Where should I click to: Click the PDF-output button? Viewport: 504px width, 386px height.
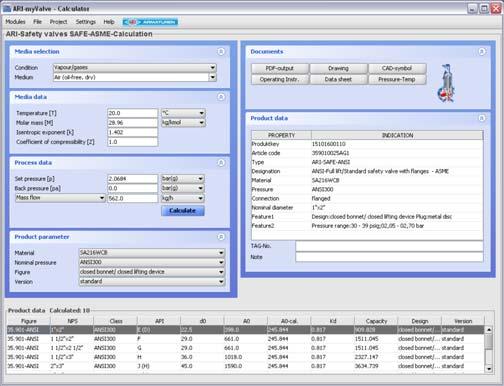[280, 68]
